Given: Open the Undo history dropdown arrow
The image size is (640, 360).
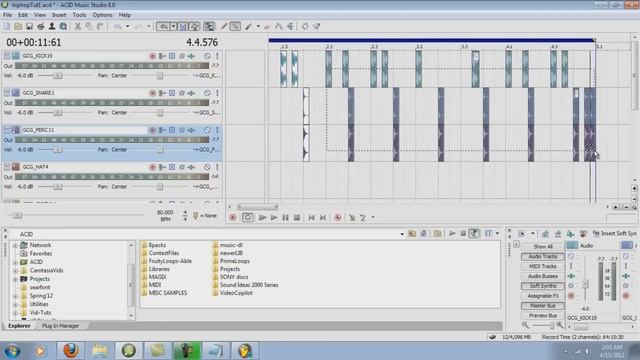Looking at the screenshot, I should [127, 27].
